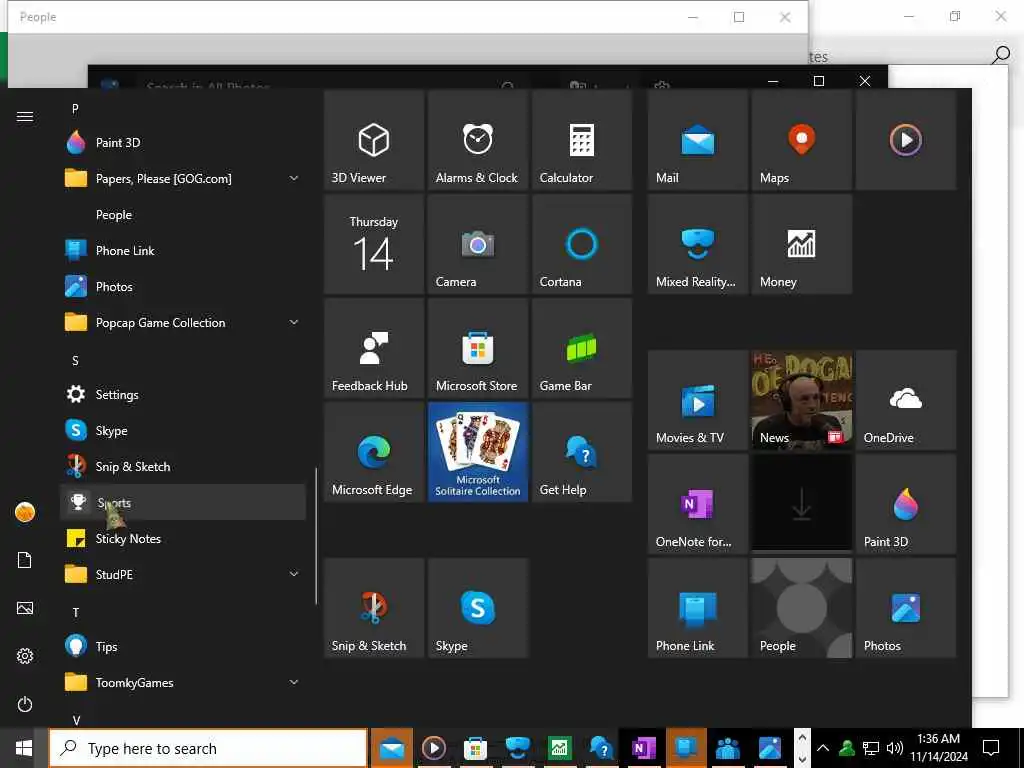Open the Feedback Hub tile
The height and width of the screenshot is (768, 1024).
click(x=374, y=348)
